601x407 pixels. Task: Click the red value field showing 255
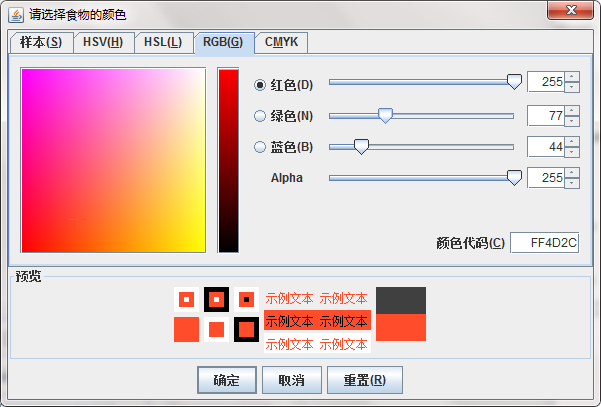click(x=546, y=82)
